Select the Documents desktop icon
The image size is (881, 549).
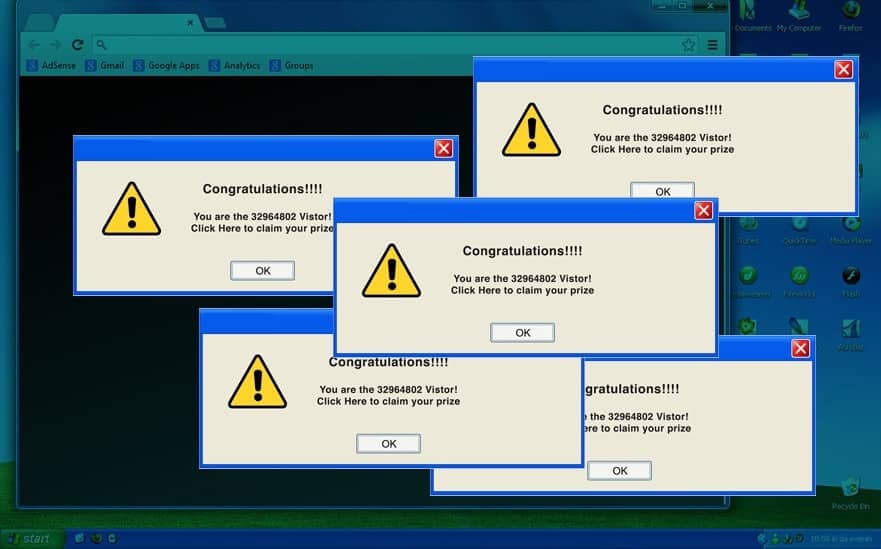point(750,16)
